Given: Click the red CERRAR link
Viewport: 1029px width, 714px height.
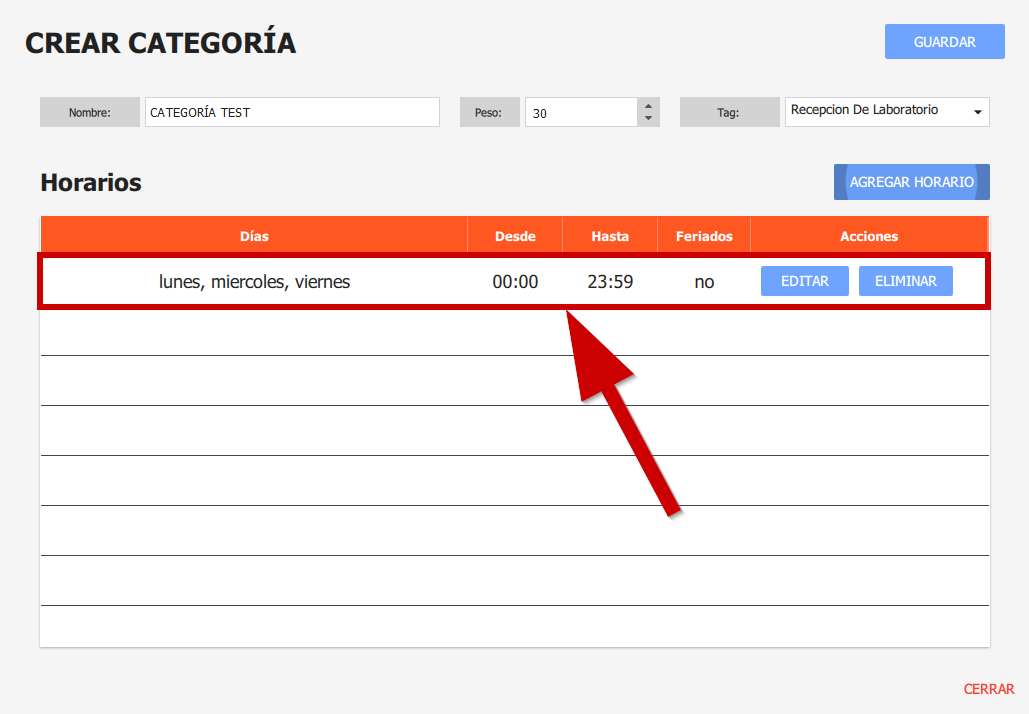Looking at the screenshot, I should [x=988, y=689].
